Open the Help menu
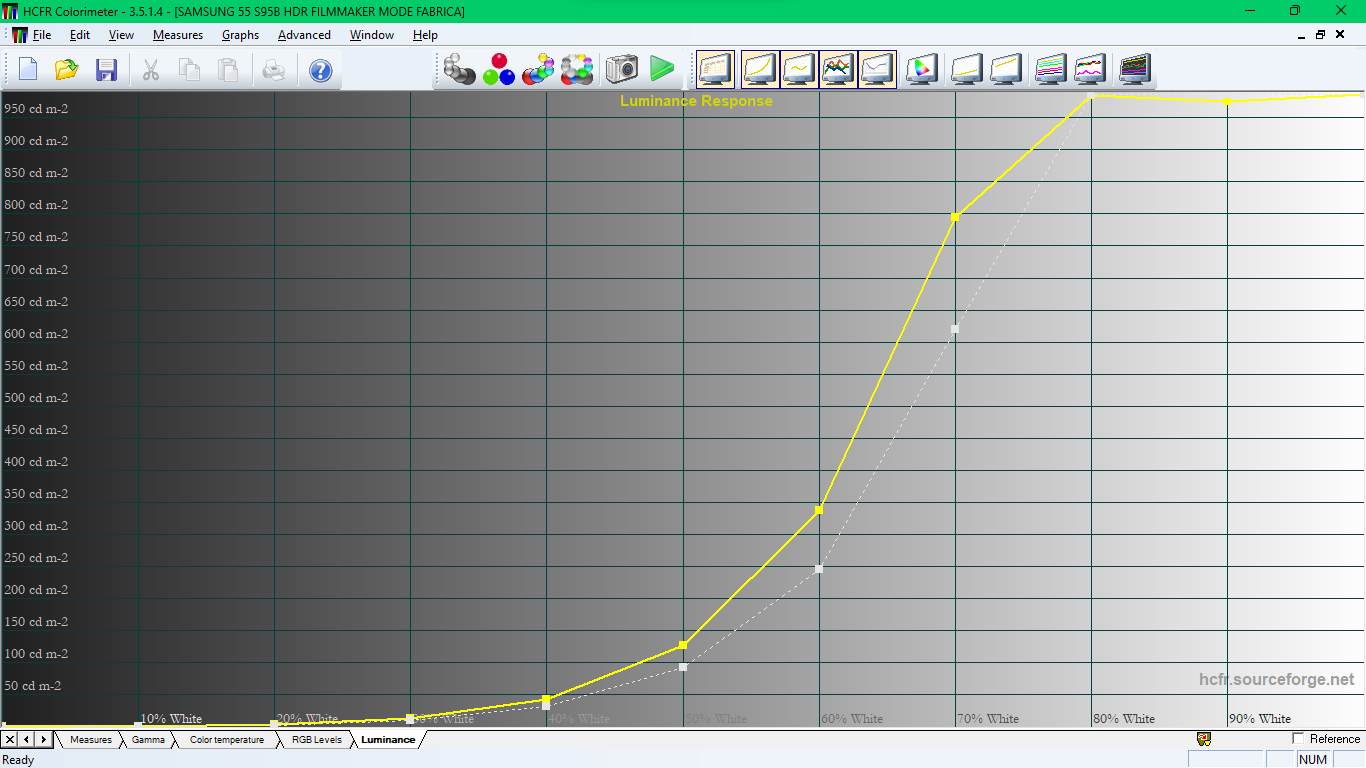 pyautogui.click(x=425, y=35)
